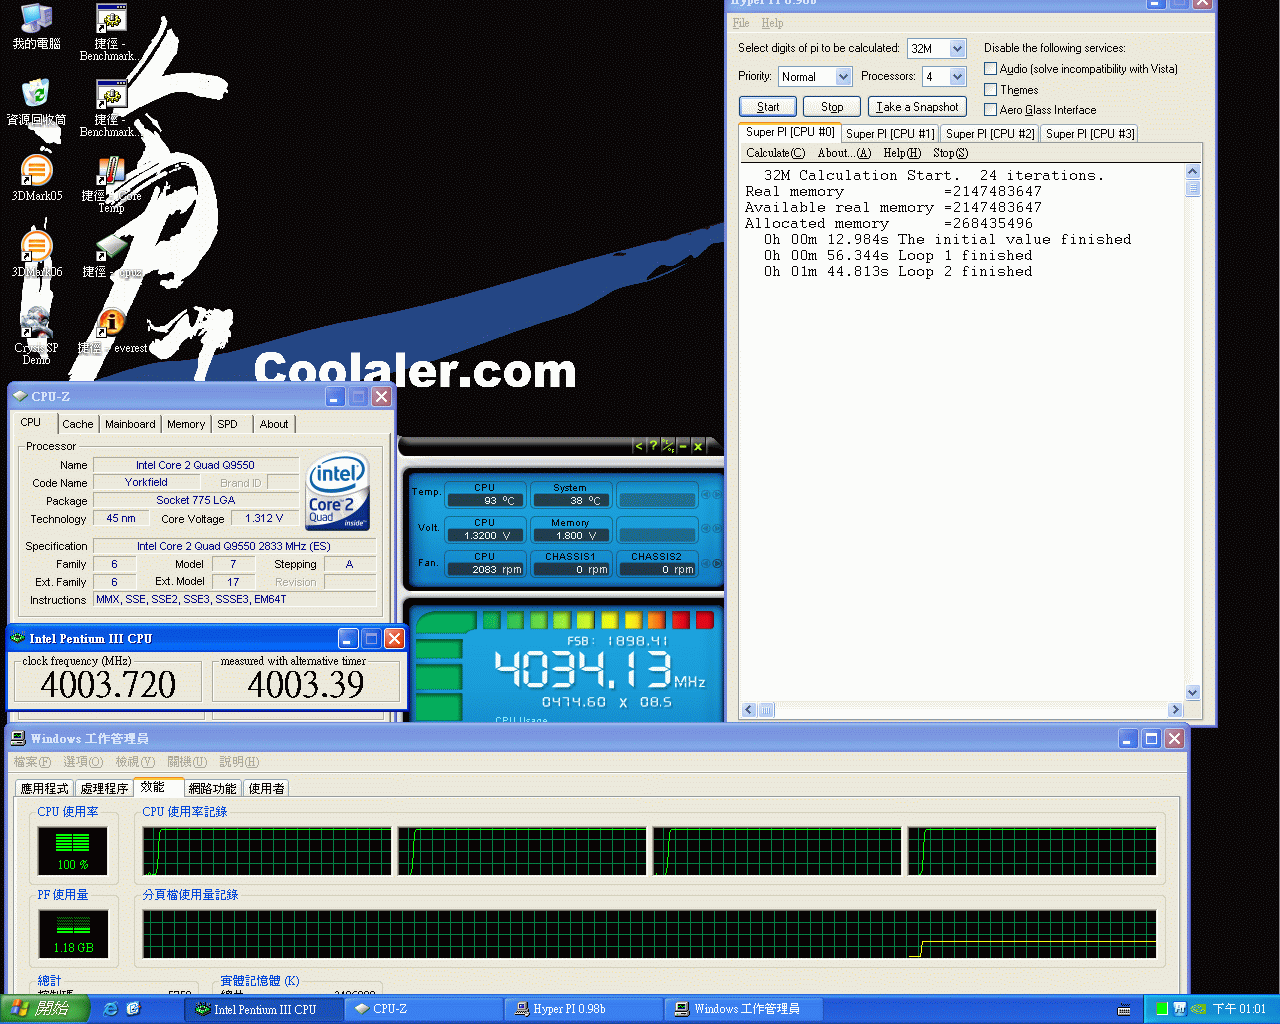Open the 檔案(F) menu in Task Manager
1280x1024 pixels.
(31, 762)
